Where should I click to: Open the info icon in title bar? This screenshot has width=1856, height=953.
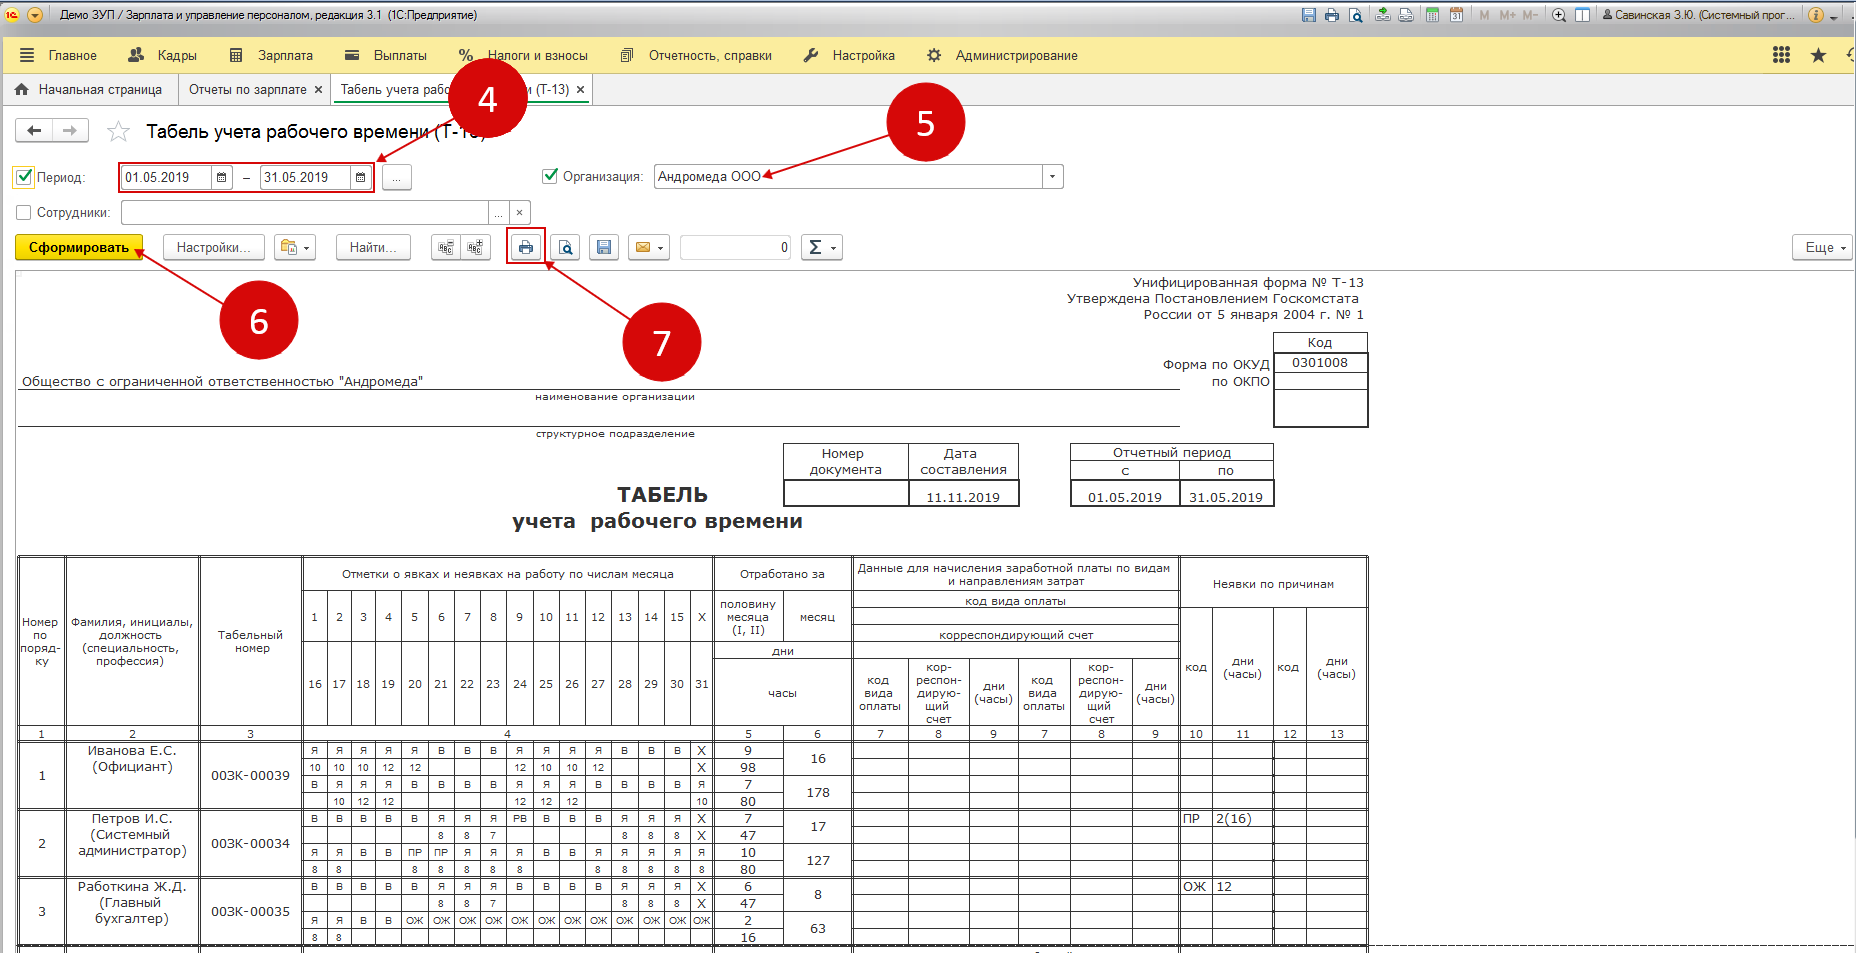[x=1816, y=15]
